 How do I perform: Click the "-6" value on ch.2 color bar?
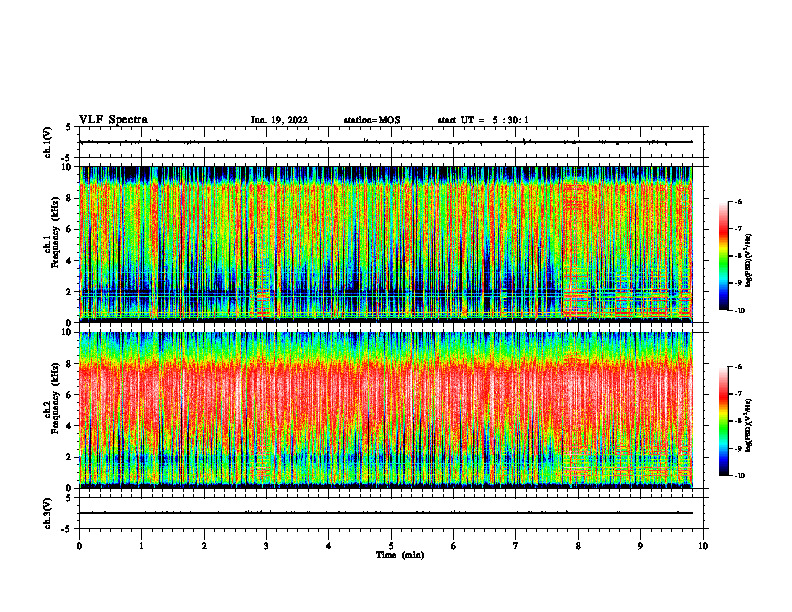(738, 367)
